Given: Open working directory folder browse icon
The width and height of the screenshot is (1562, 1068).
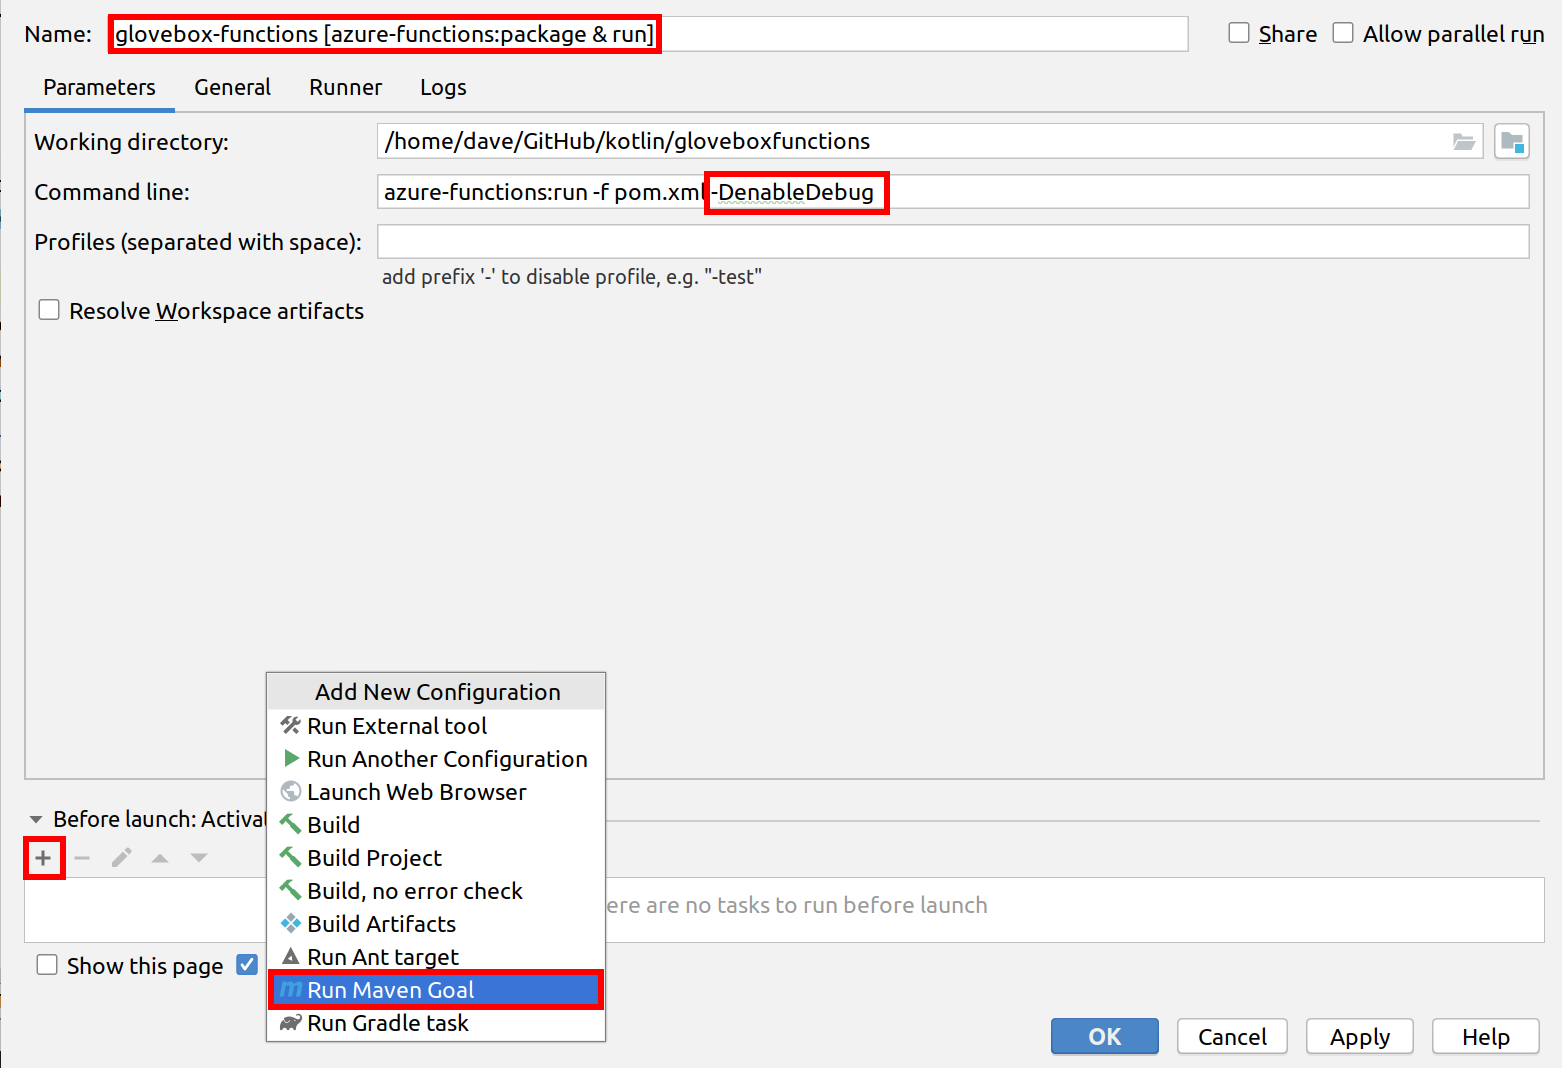Looking at the screenshot, I should [1464, 142].
